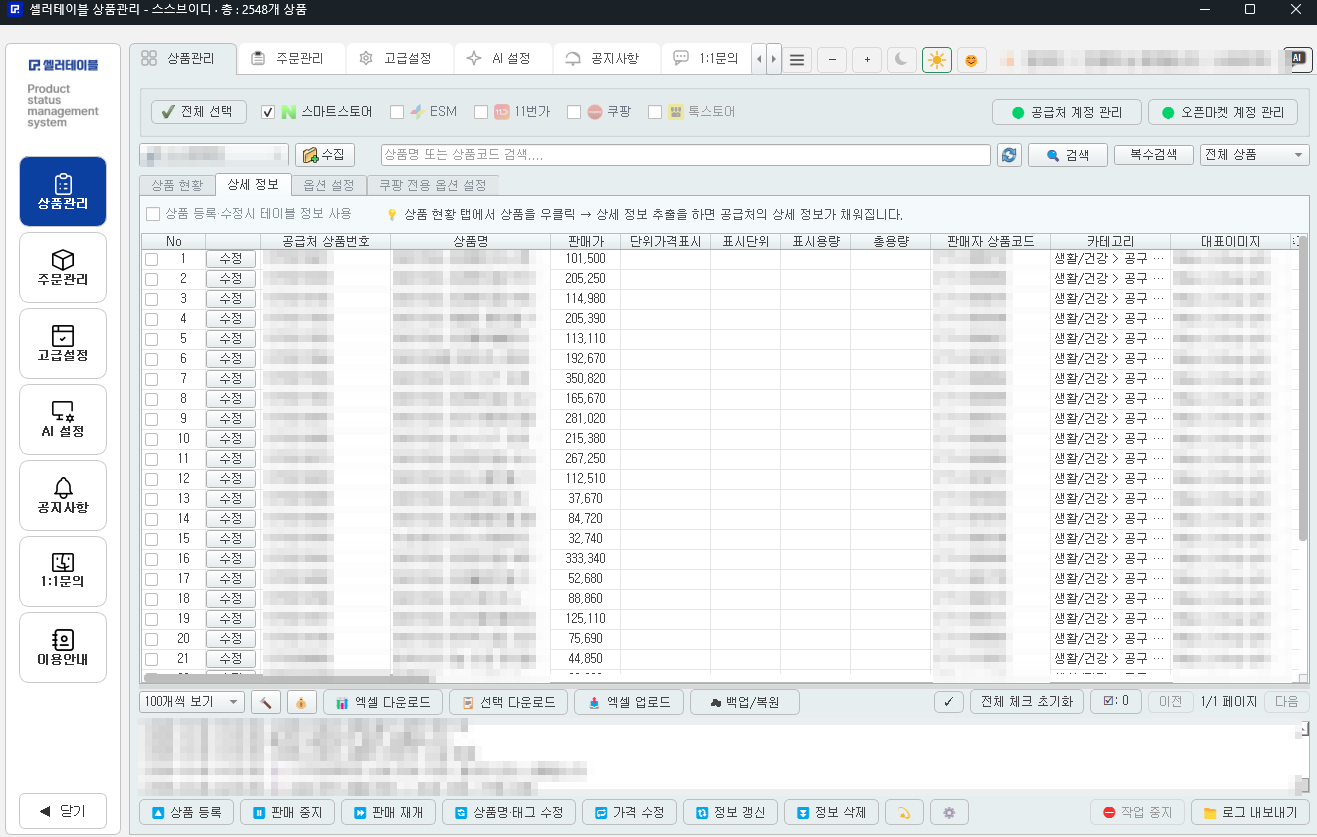
Task: Click in the 상품명 또는 상품코드 search field
Action: pos(686,155)
